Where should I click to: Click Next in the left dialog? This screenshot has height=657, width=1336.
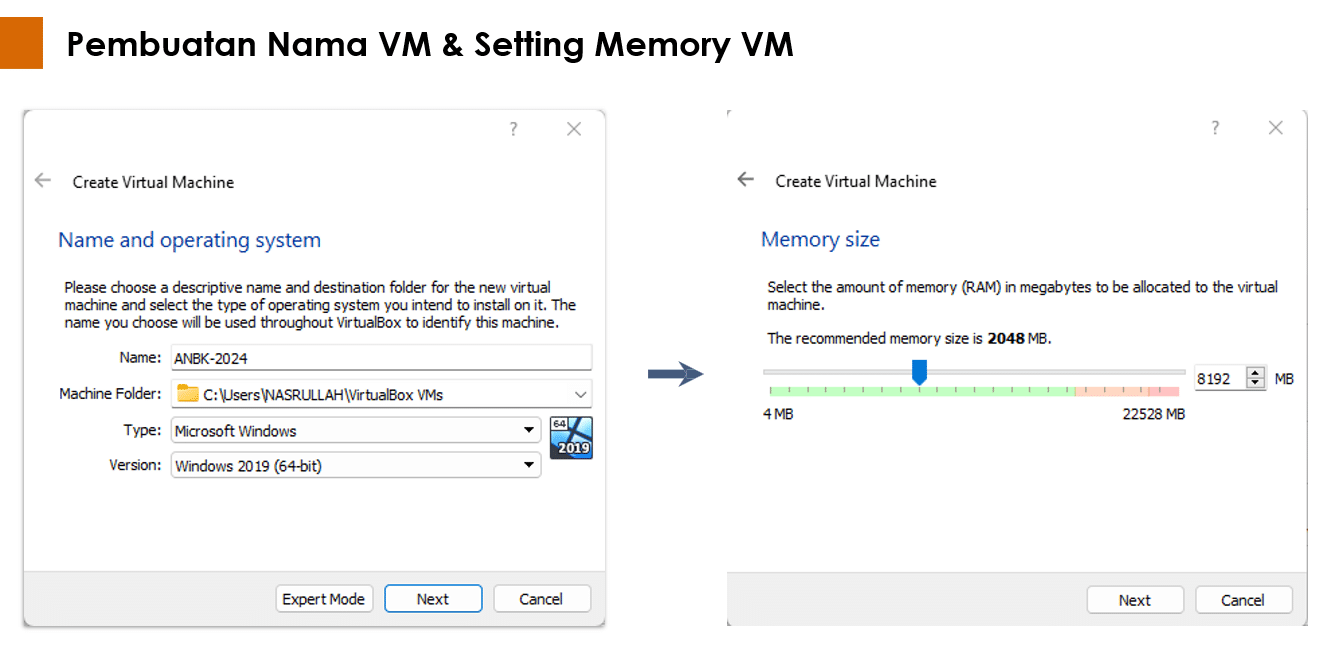click(433, 599)
